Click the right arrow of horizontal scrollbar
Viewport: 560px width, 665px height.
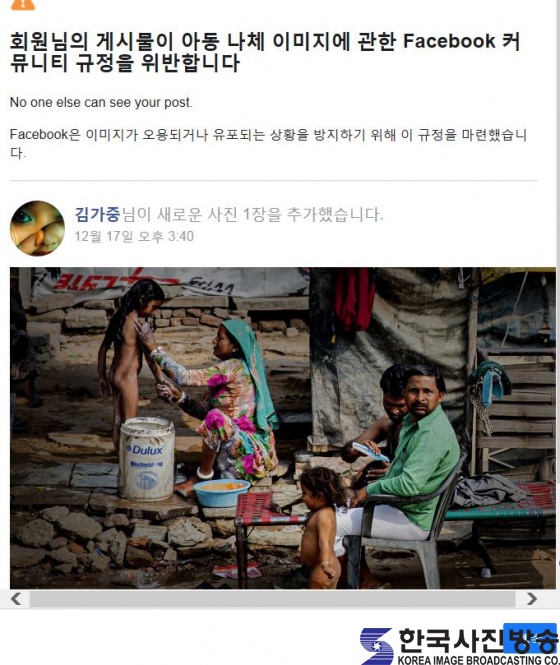coord(532,598)
